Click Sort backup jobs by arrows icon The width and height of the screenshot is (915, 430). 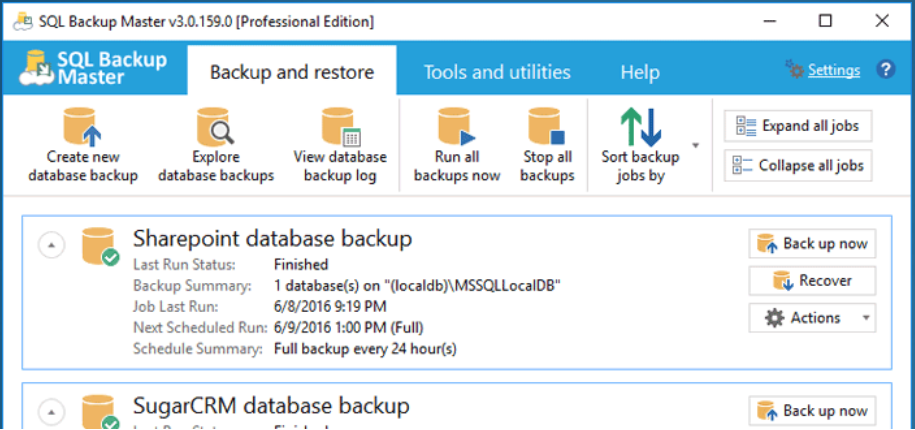coord(640,127)
